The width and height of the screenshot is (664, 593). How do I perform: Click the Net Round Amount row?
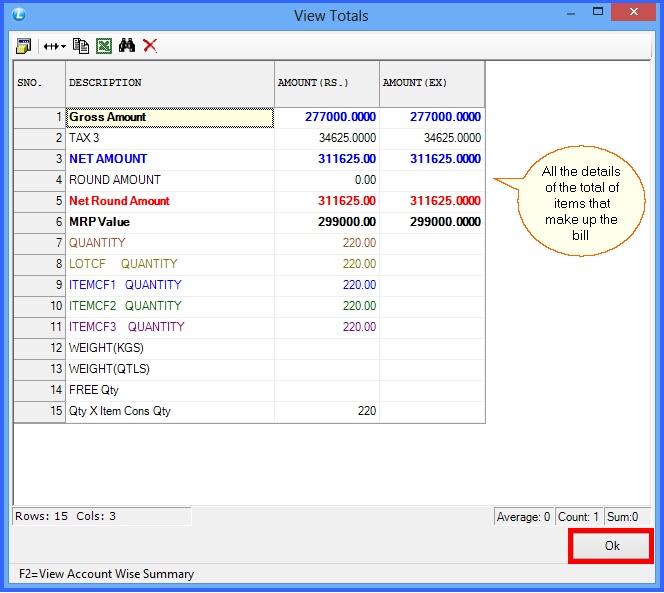click(x=169, y=201)
